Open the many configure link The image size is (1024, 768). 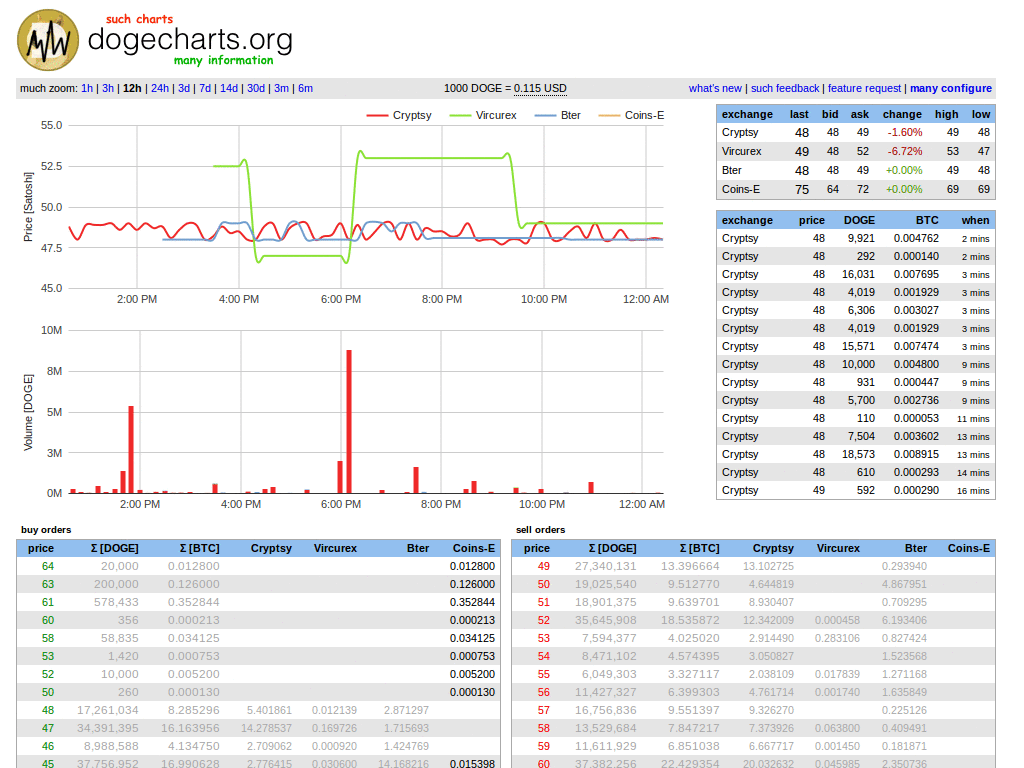pyautogui.click(x=951, y=88)
